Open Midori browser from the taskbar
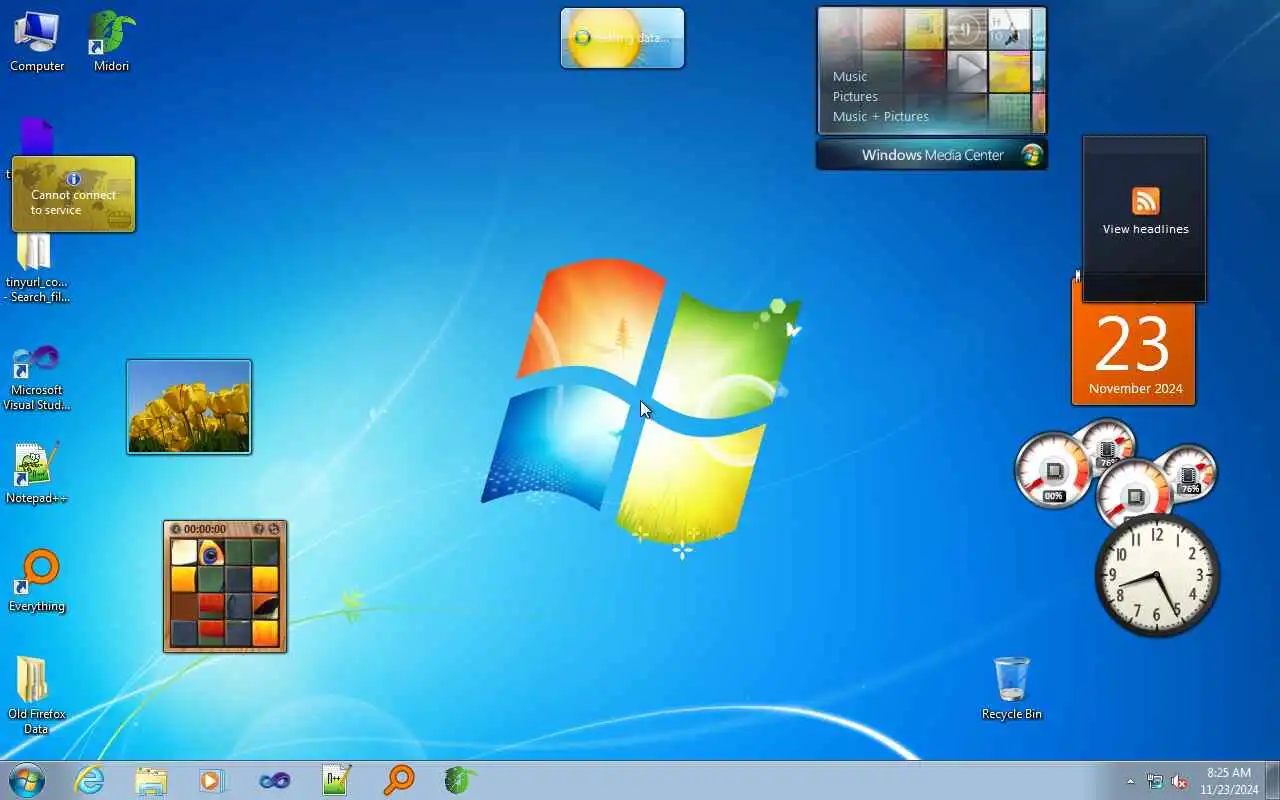This screenshot has height=800, width=1280. tap(460, 780)
